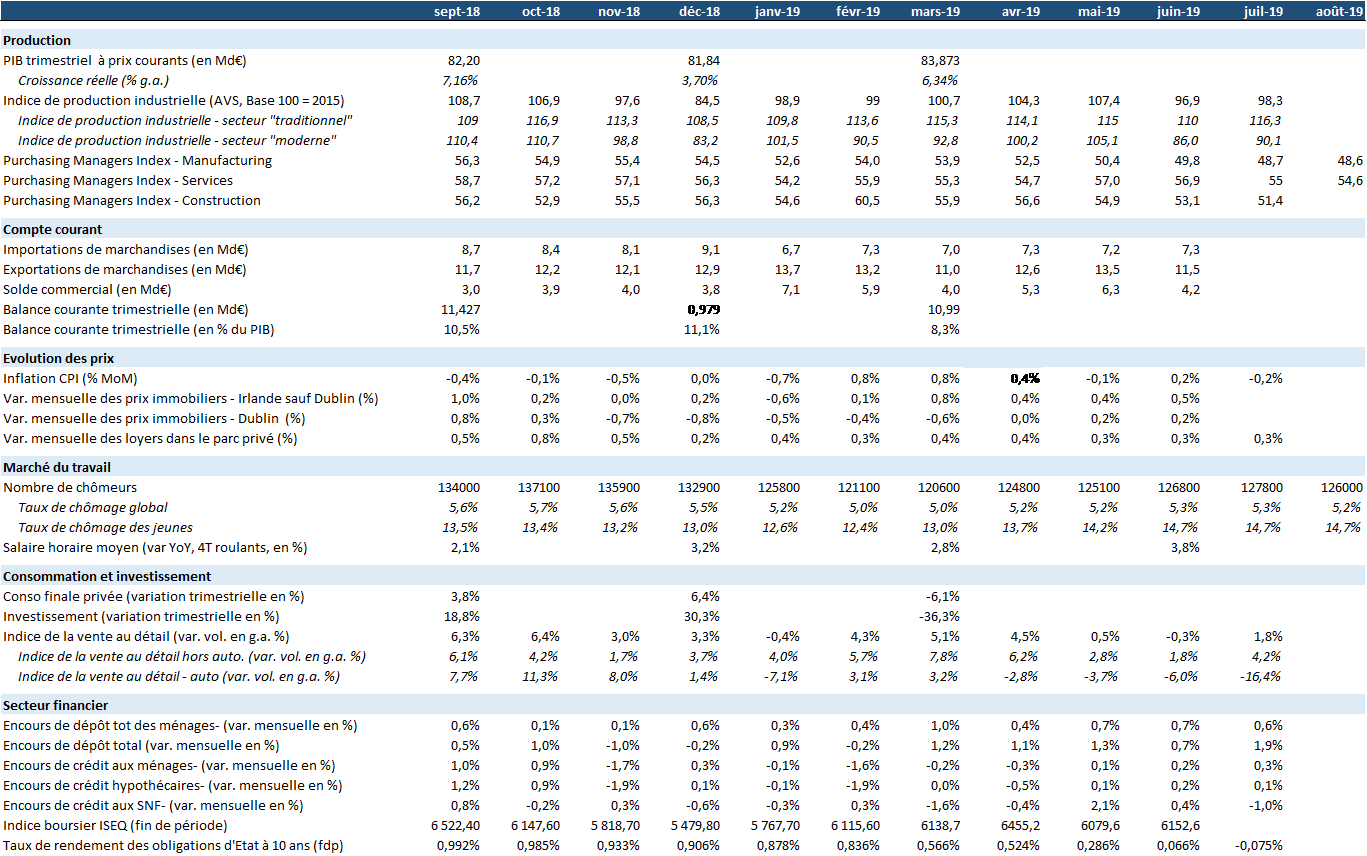Click the chômeurs value 137100
Screen dimensions: 1367x856
pyautogui.click(x=539, y=488)
